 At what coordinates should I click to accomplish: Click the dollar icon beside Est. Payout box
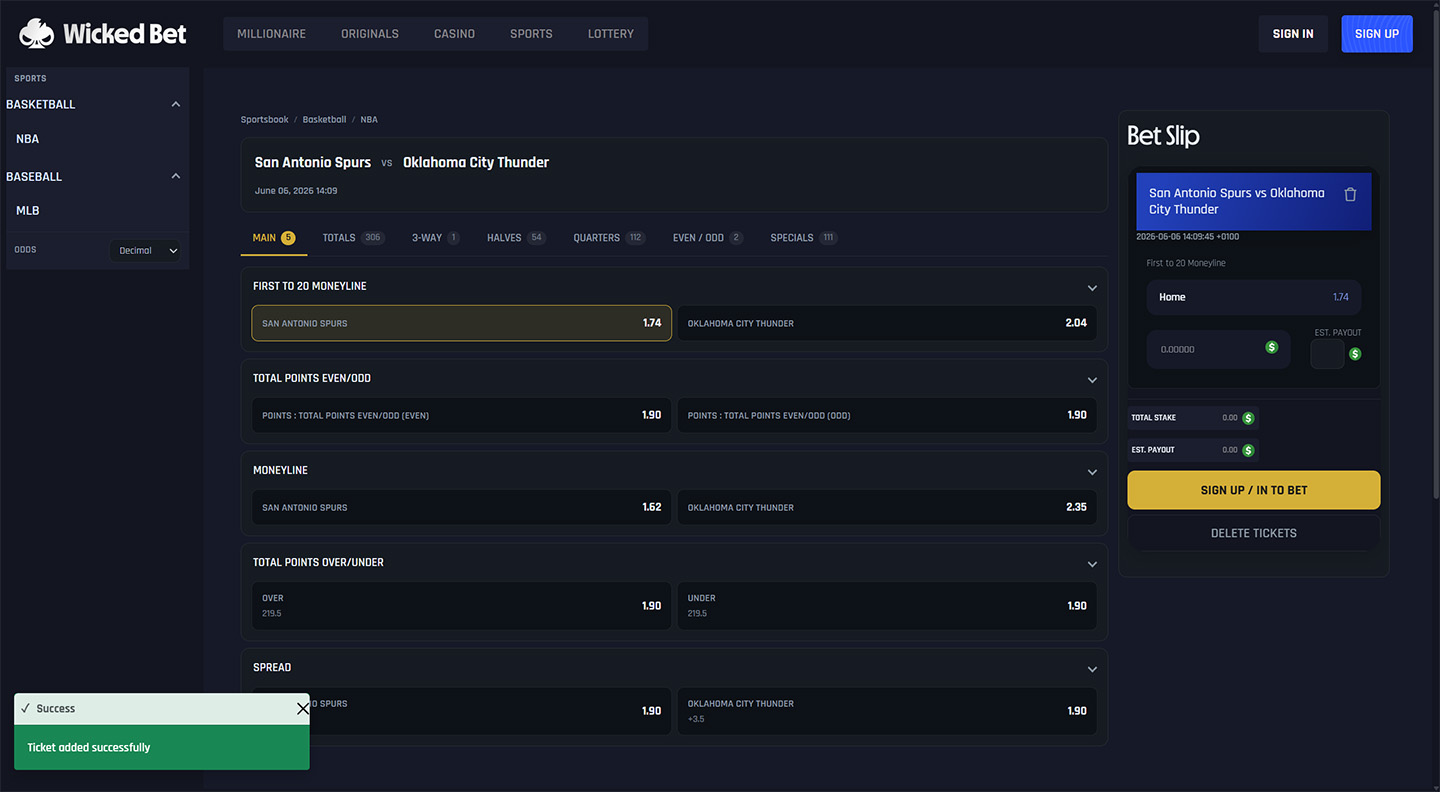click(1355, 353)
